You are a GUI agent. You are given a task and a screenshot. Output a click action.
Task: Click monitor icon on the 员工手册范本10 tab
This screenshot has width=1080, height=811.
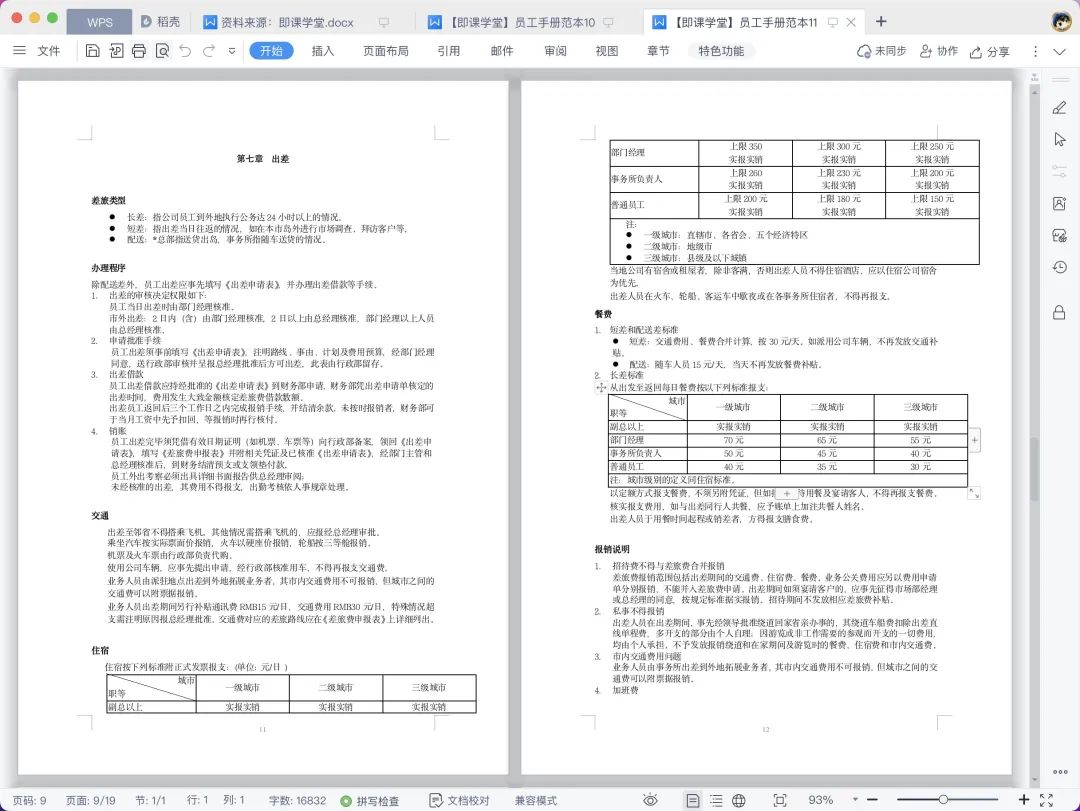click(608, 22)
